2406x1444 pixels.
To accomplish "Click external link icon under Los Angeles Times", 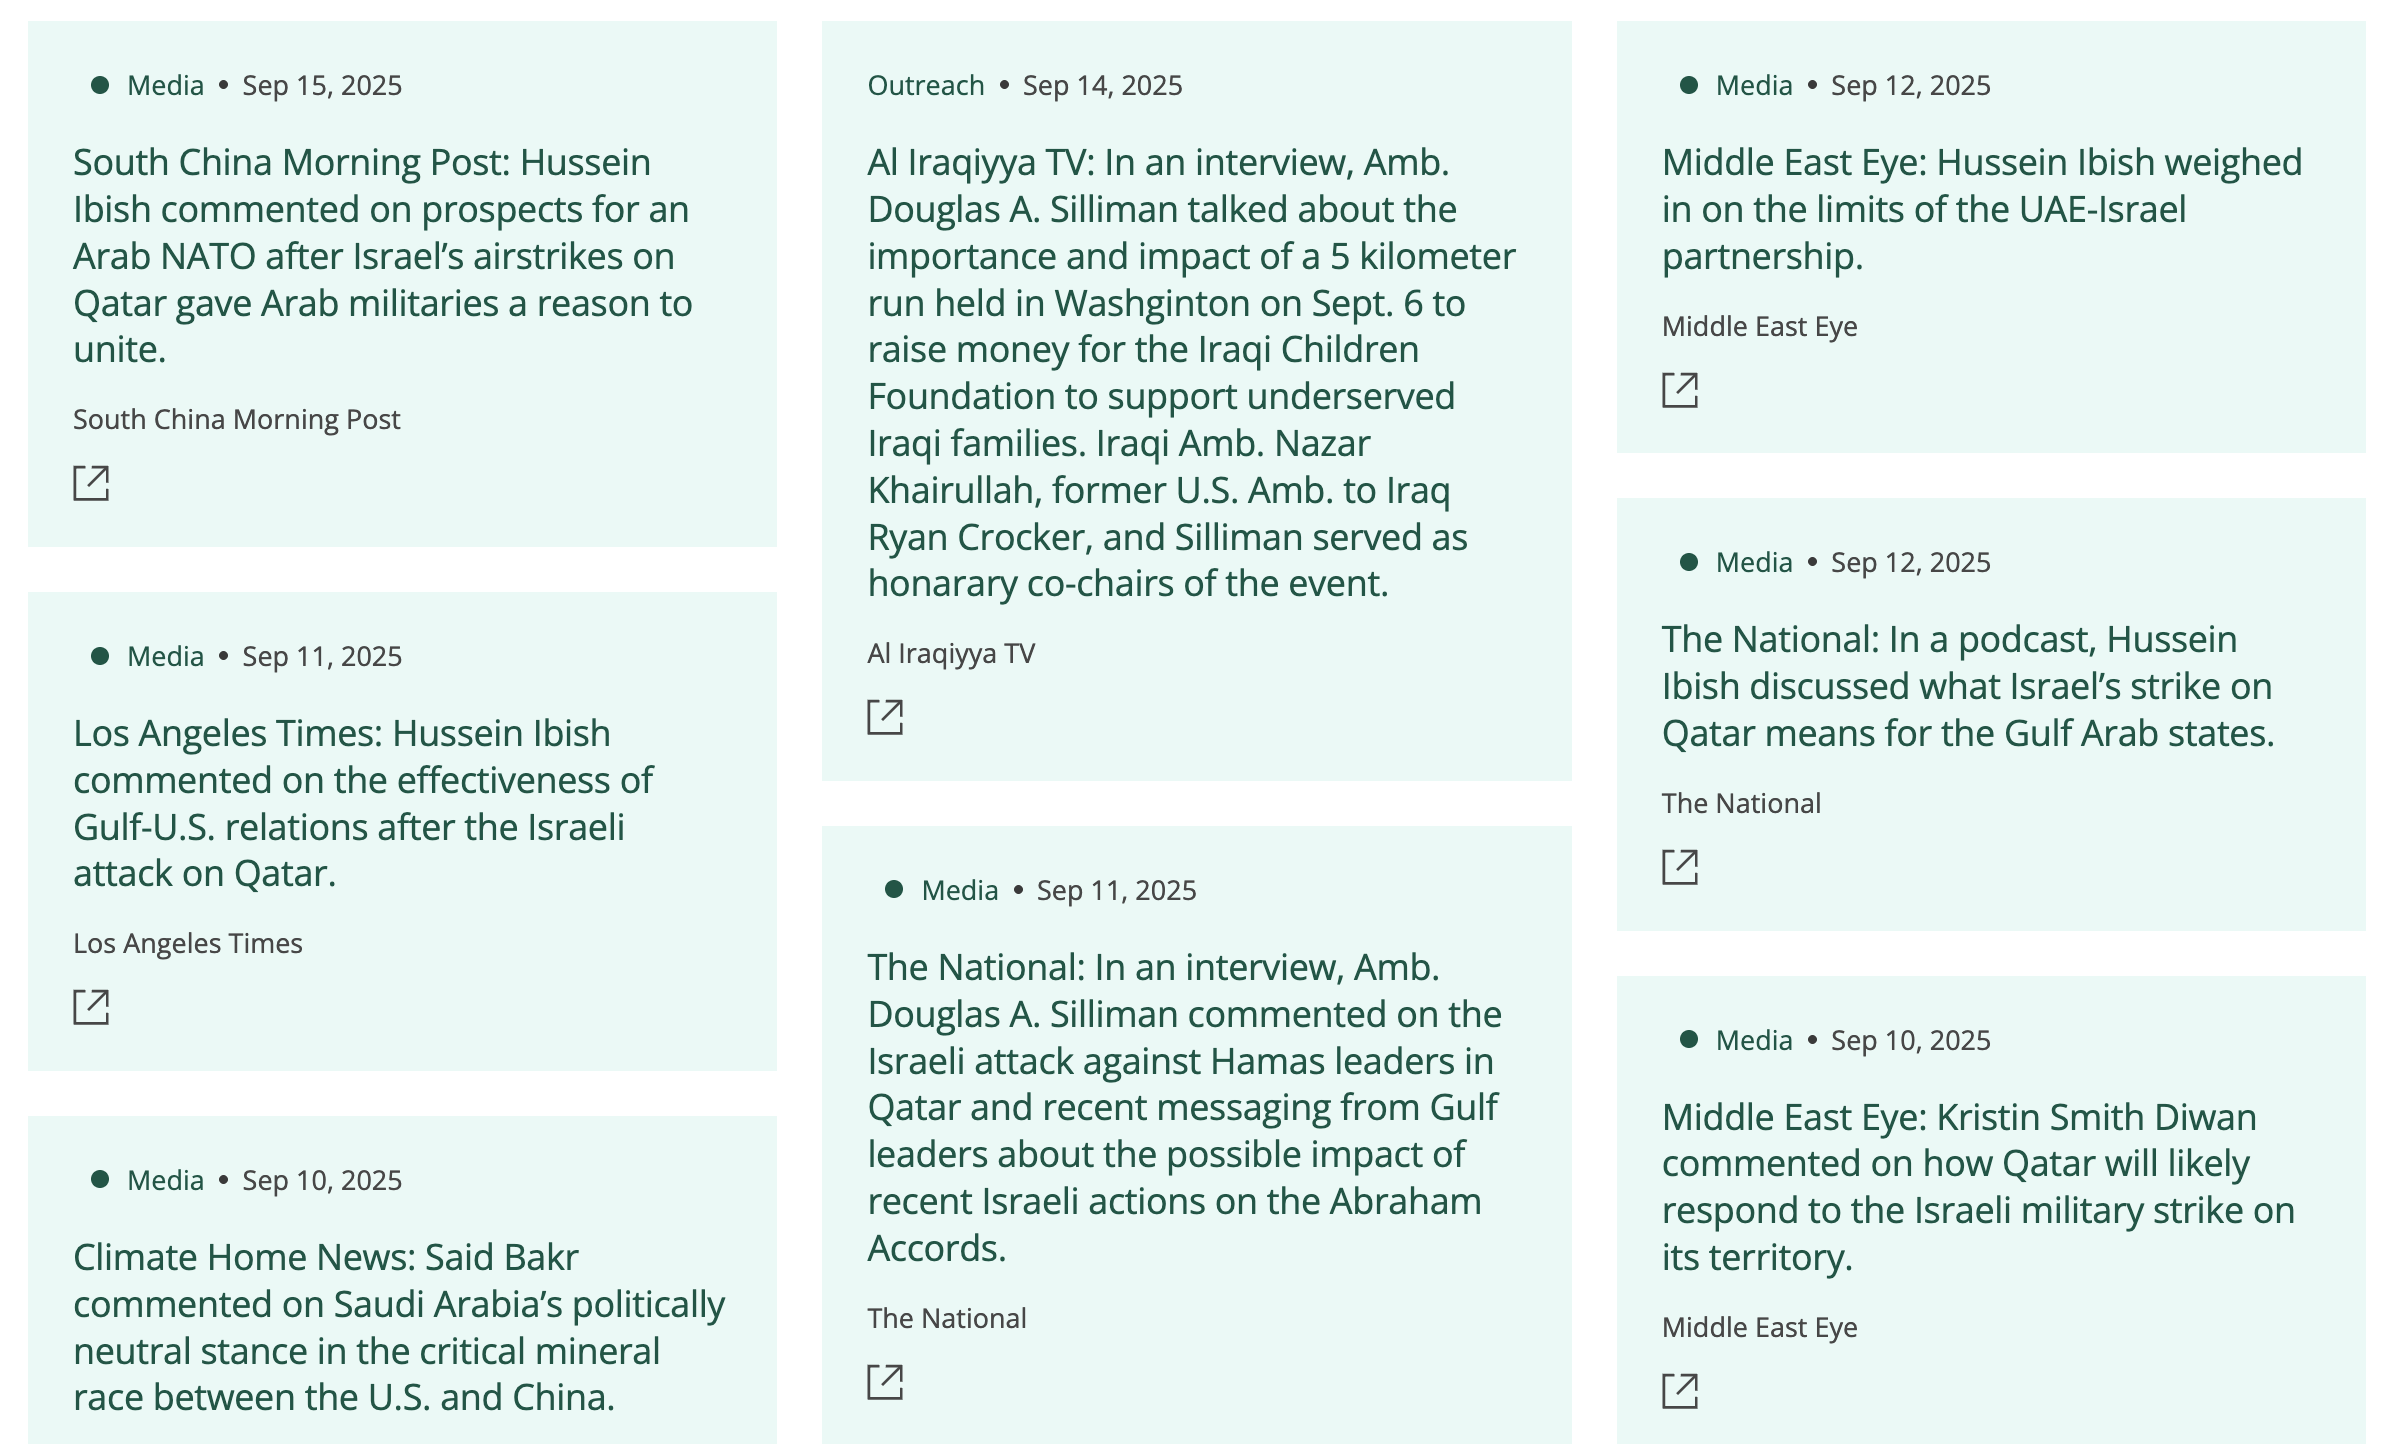I will point(91,1007).
